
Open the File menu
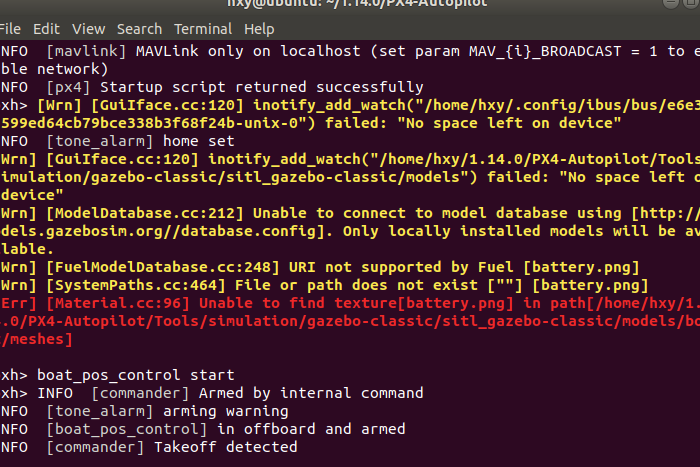(x=12, y=29)
